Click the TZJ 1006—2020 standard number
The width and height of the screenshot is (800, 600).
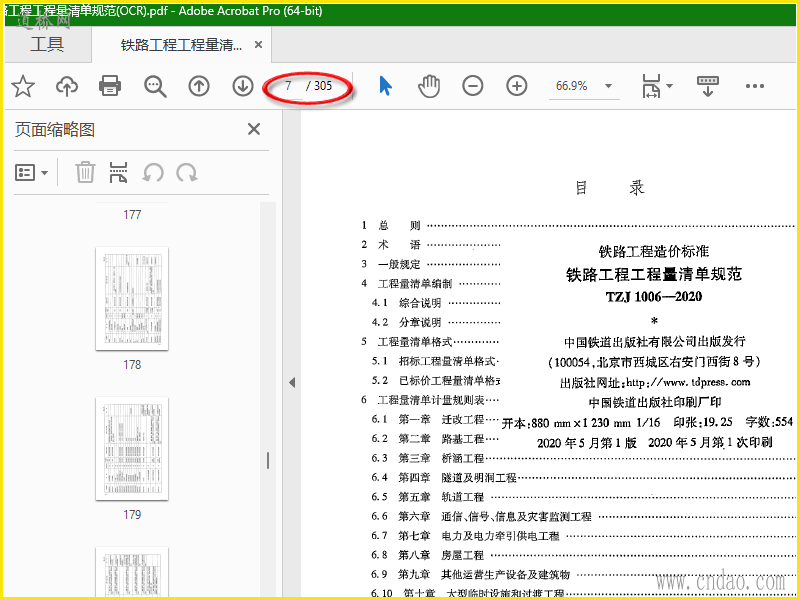tap(654, 296)
